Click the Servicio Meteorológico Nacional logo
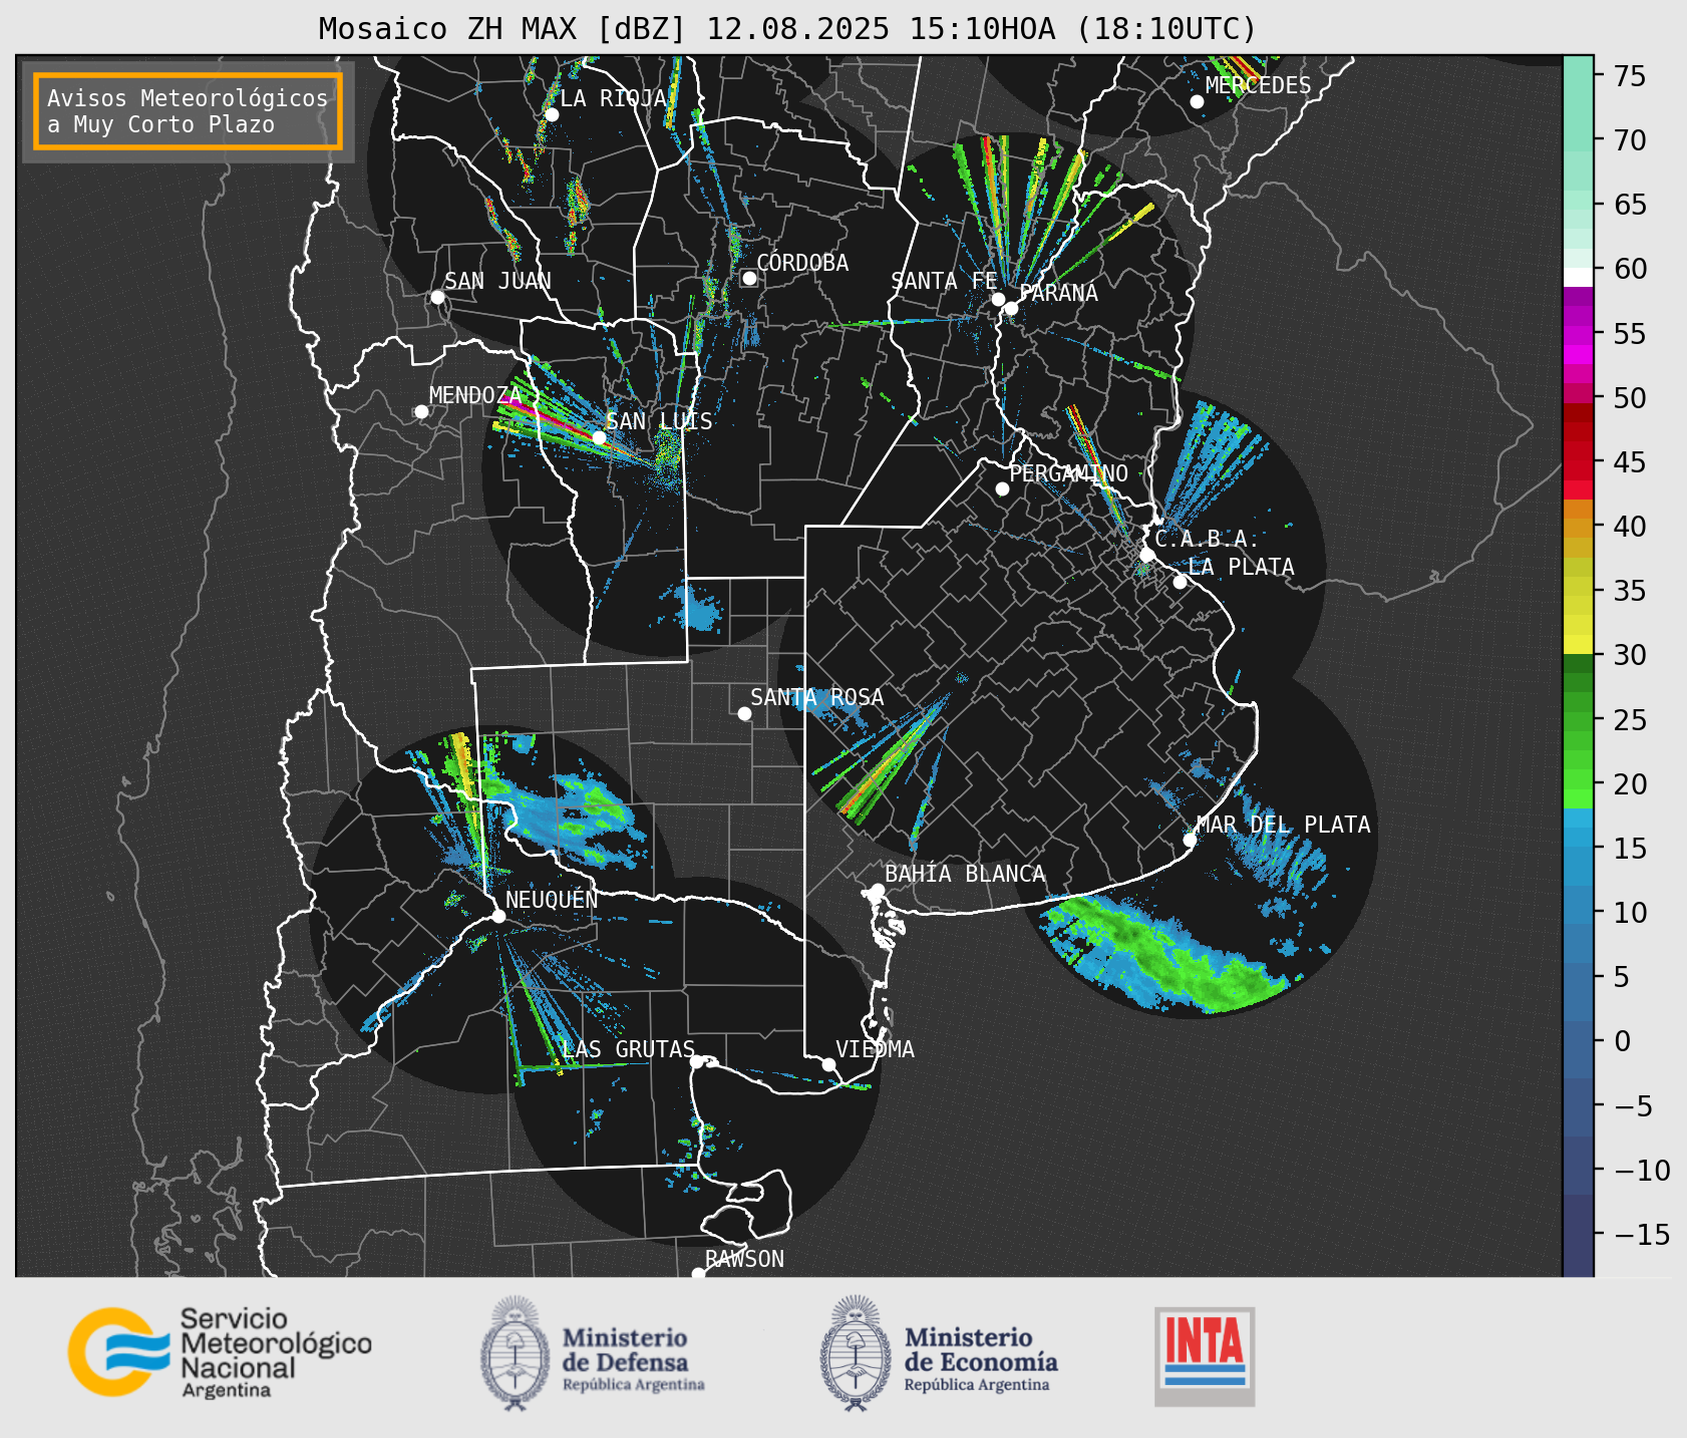Image resolution: width=1687 pixels, height=1438 pixels. 220,1352
